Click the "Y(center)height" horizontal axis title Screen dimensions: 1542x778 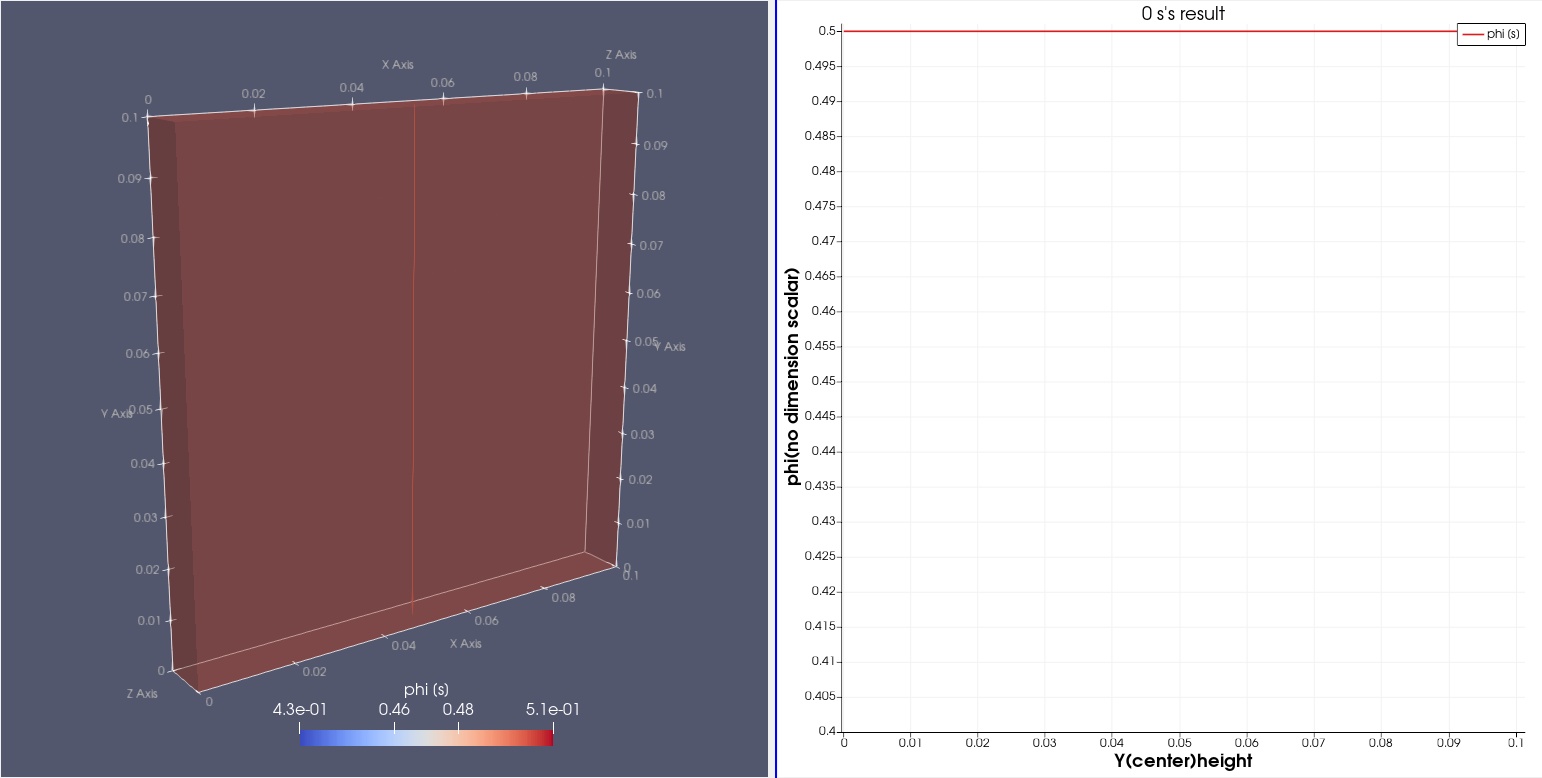click(1182, 761)
